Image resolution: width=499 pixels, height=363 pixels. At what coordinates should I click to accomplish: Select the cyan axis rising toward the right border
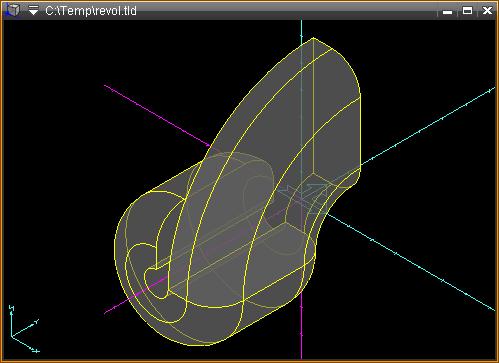pos(428,127)
